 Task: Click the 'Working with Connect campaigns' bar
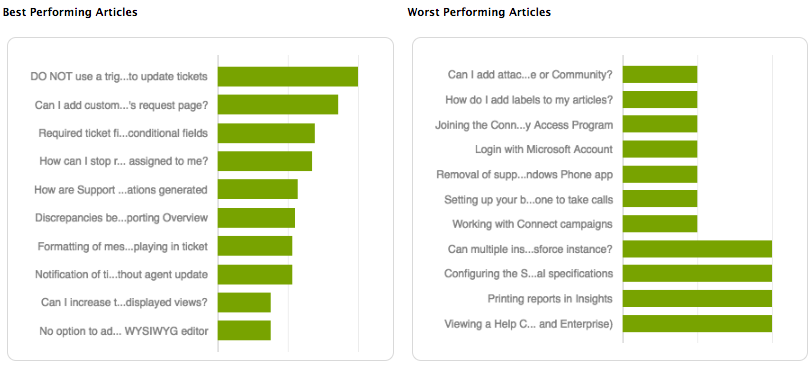coord(660,224)
